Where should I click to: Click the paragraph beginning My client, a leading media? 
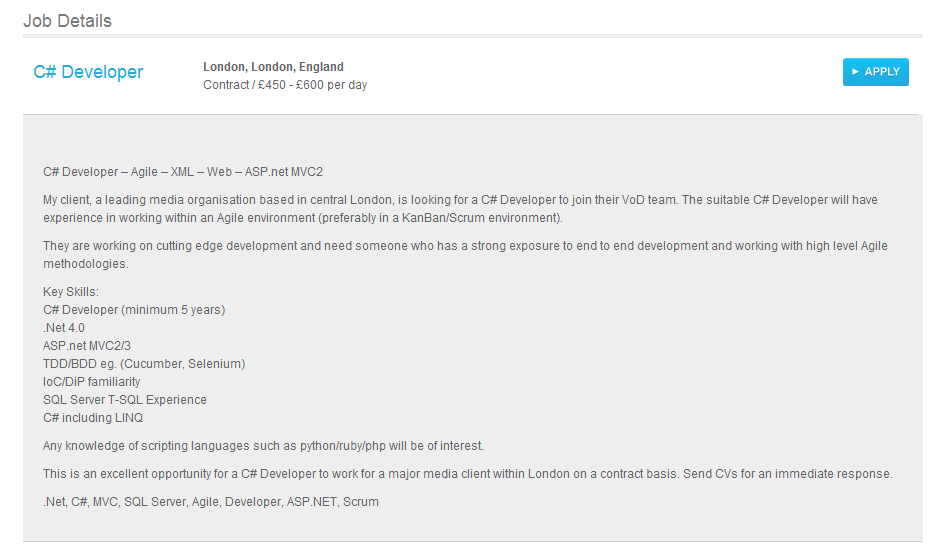click(461, 208)
